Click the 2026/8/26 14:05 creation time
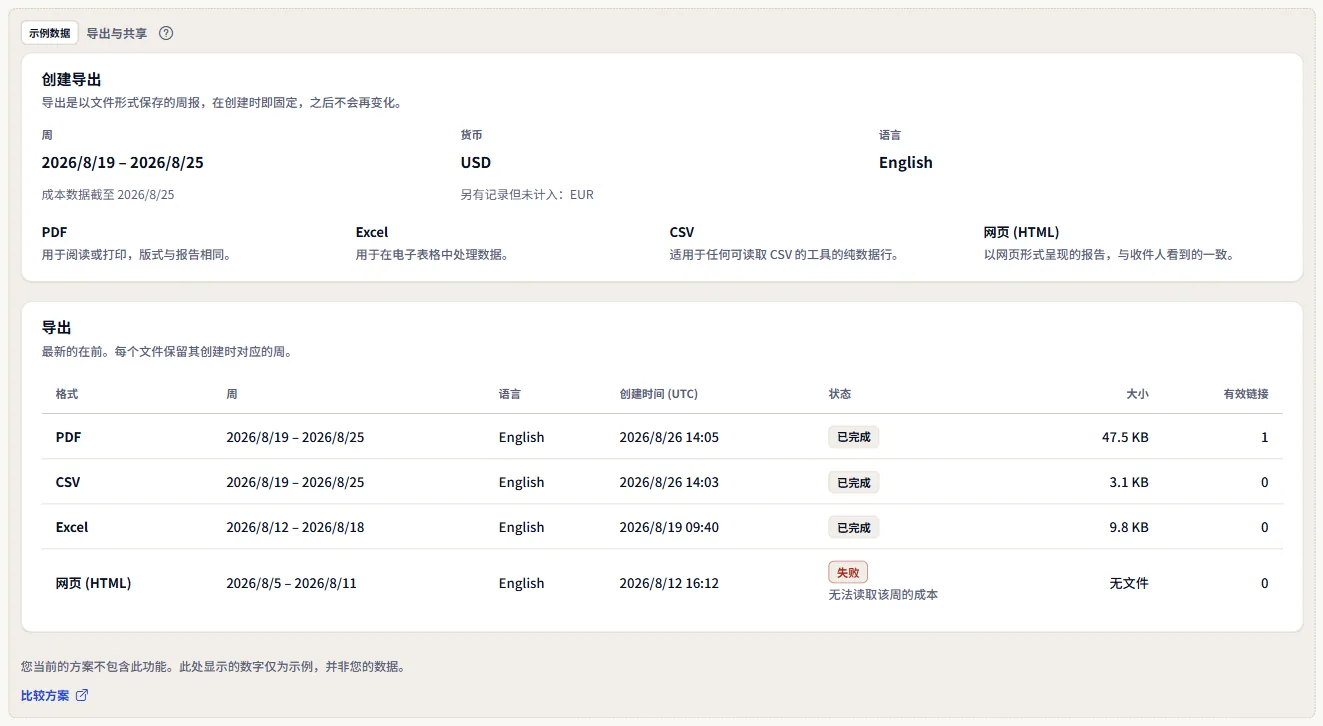Viewport: 1323px width, 726px height. point(669,437)
